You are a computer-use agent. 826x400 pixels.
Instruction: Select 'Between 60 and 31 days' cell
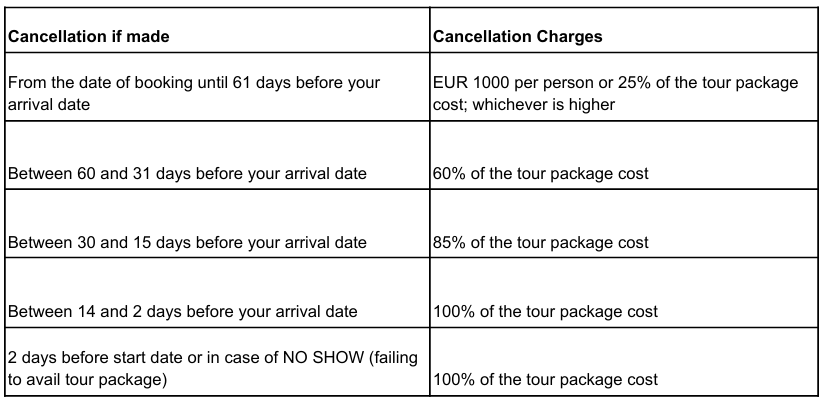pos(218,155)
